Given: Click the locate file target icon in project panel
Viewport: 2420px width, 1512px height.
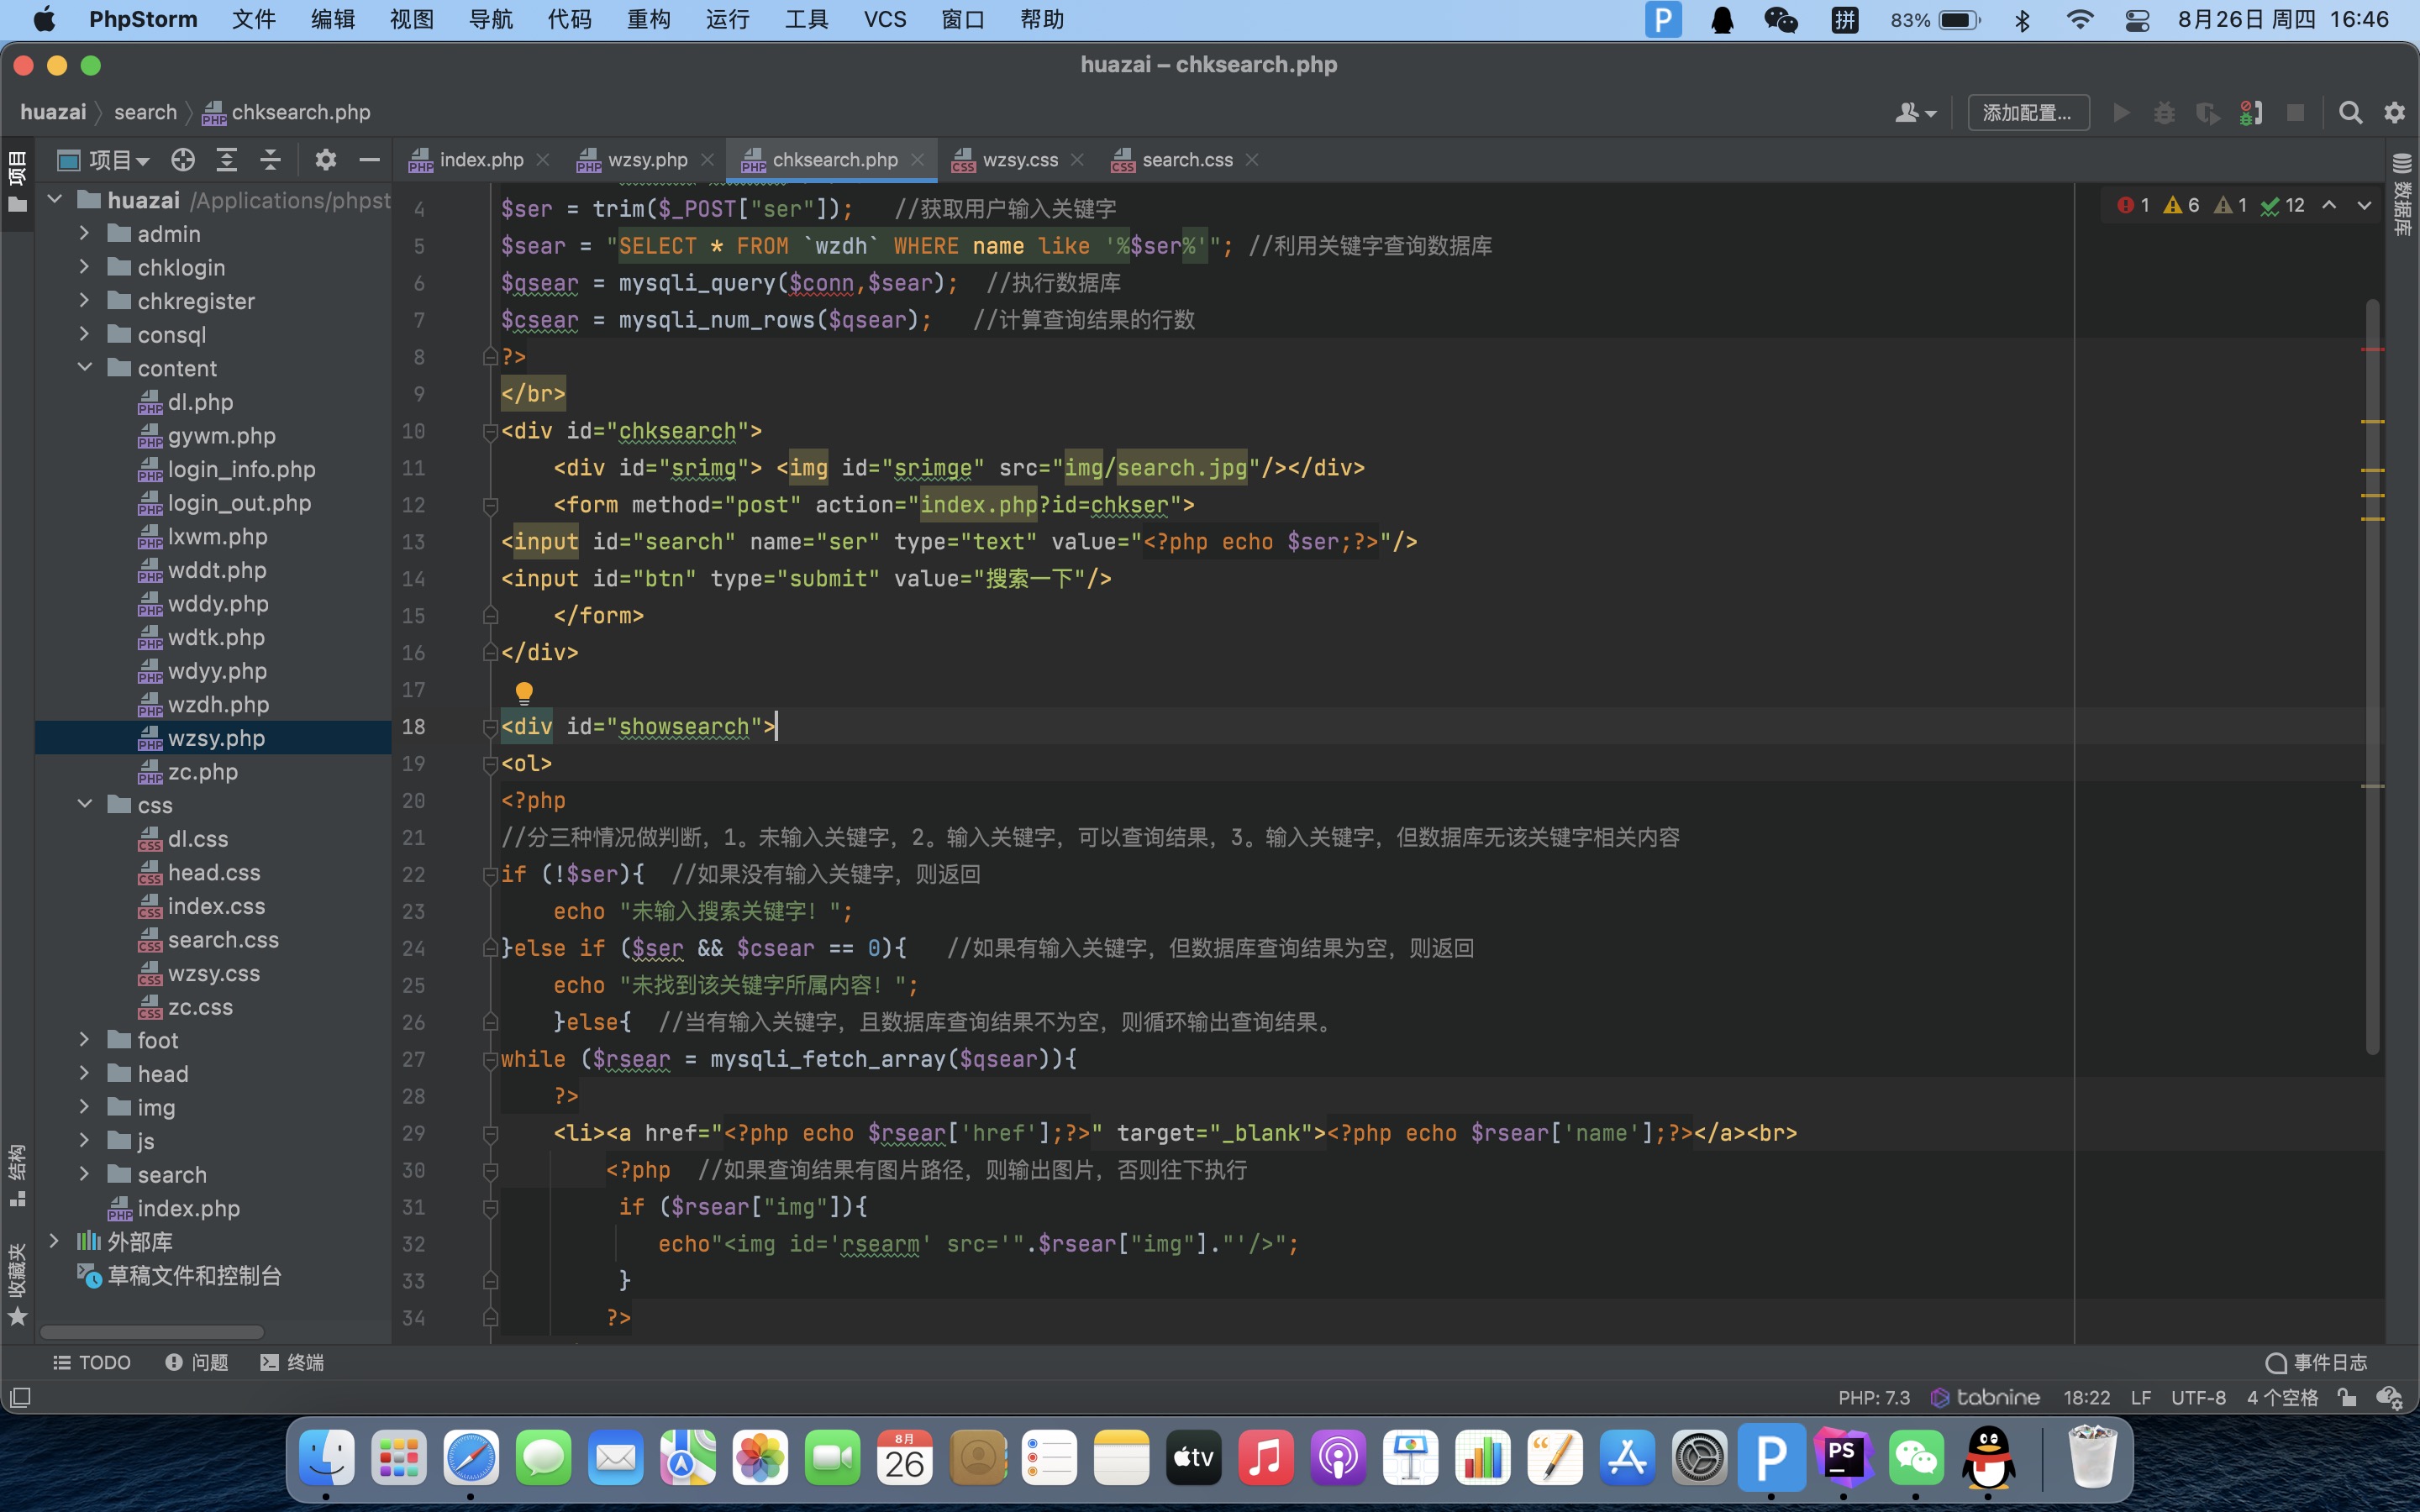Looking at the screenshot, I should (182, 160).
